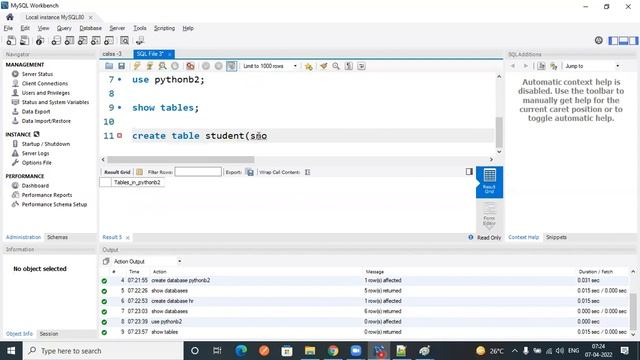The image size is (640, 360).
Task: Open the Scripting menu
Action: 164,28
